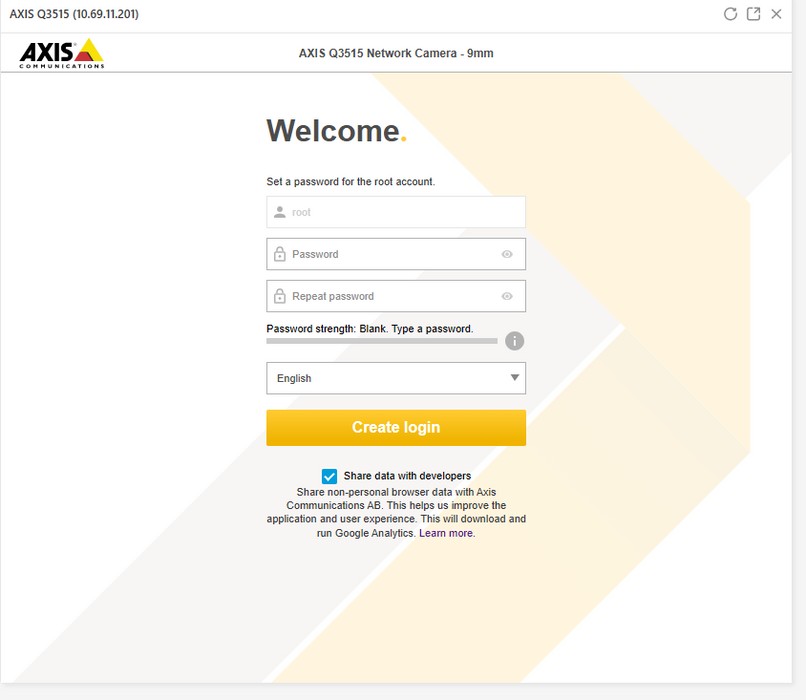
Task: Click the 'Share data with developers' label
Action: coord(407,476)
